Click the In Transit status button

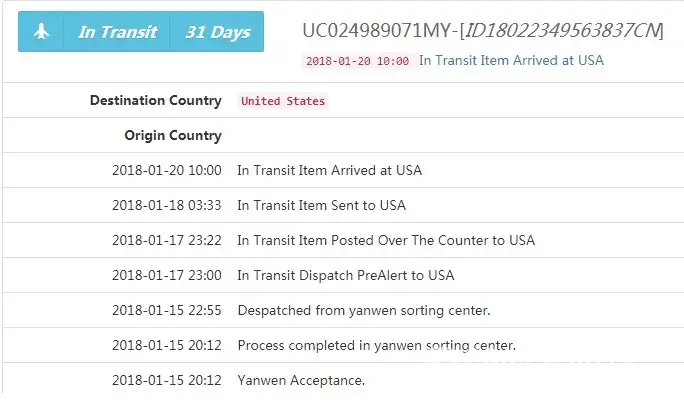point(117,32)
